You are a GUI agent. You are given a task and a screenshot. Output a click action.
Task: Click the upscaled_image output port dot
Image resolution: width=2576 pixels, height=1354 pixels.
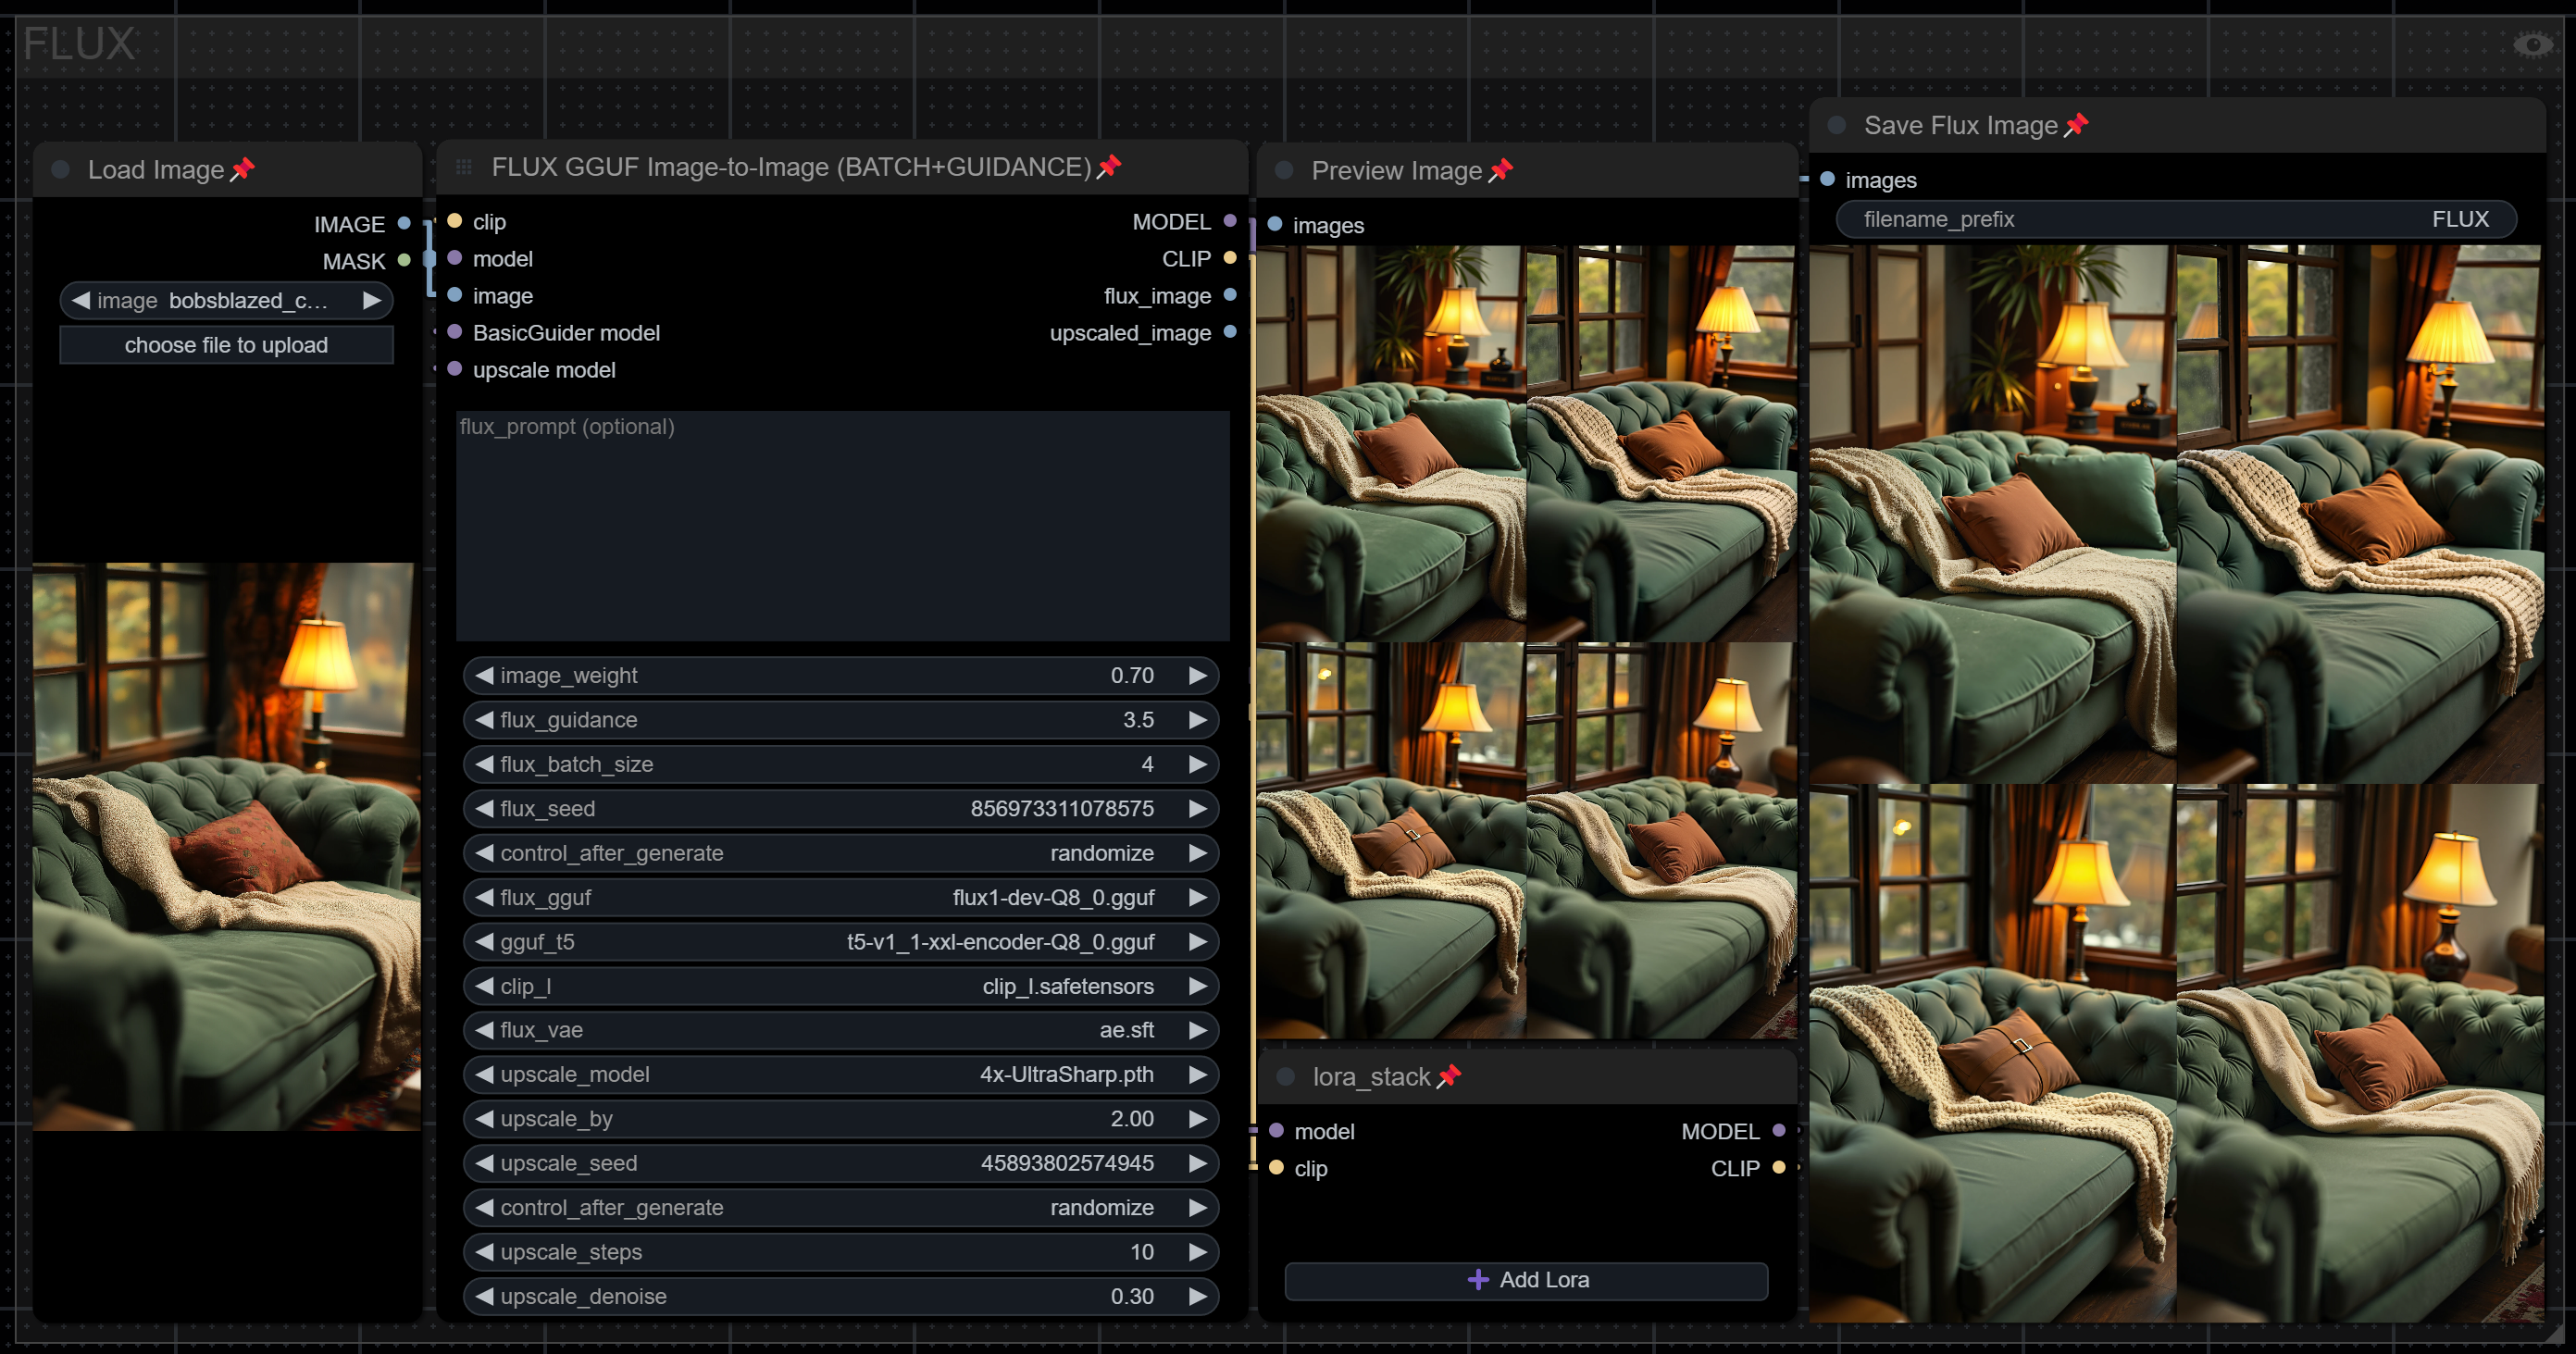point(1230,332)
